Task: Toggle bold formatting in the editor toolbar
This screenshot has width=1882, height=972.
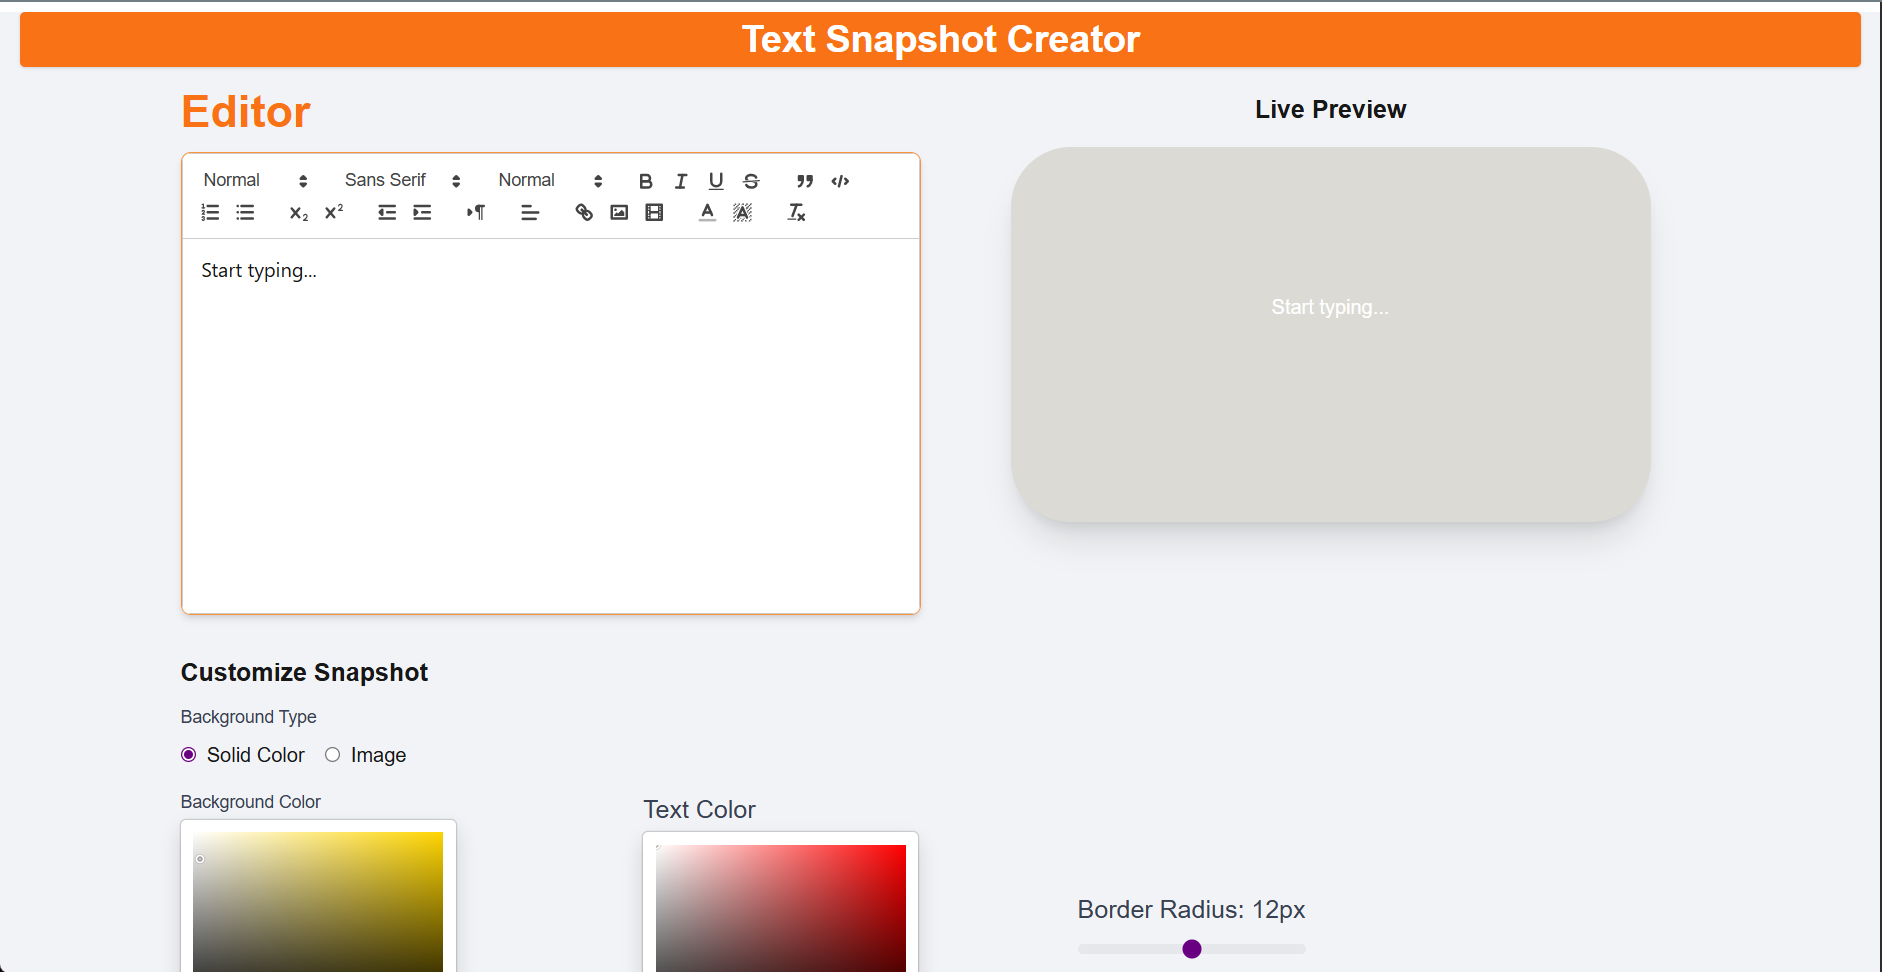Action: point(645,181)
